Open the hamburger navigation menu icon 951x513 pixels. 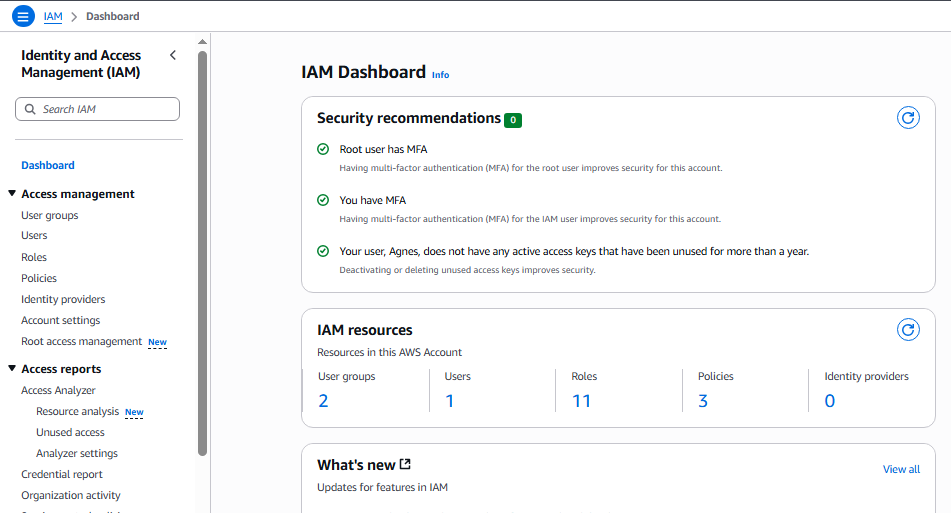click(x=23, y=16)
